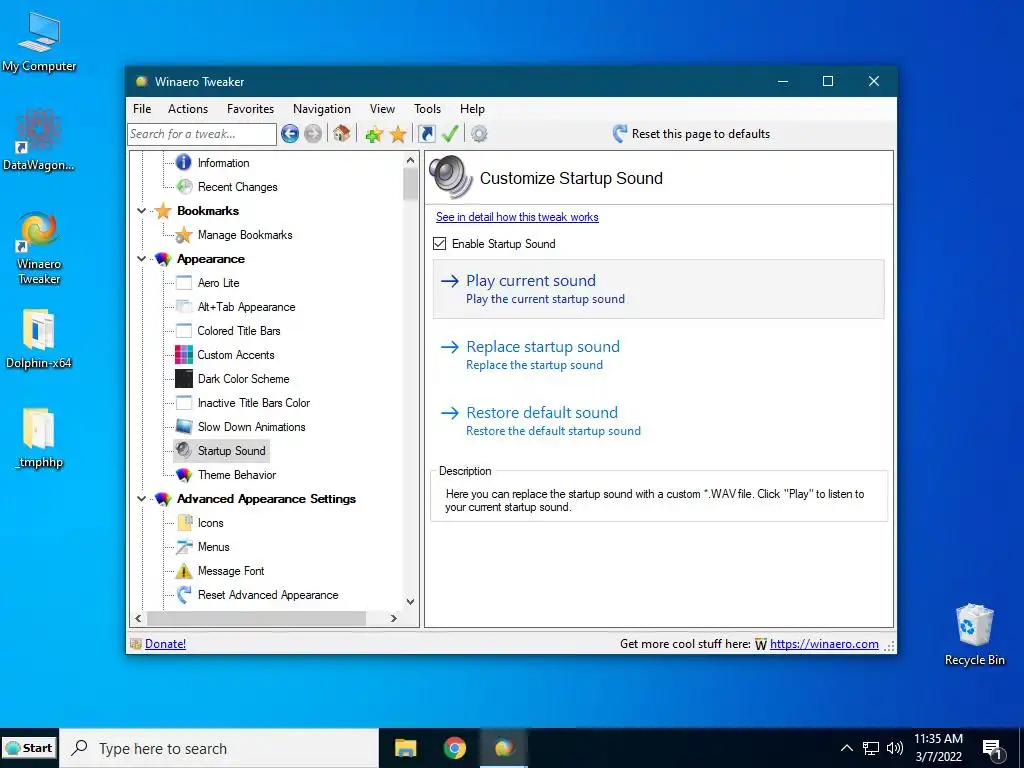Select My Computer desktop icon

(39, 42)
